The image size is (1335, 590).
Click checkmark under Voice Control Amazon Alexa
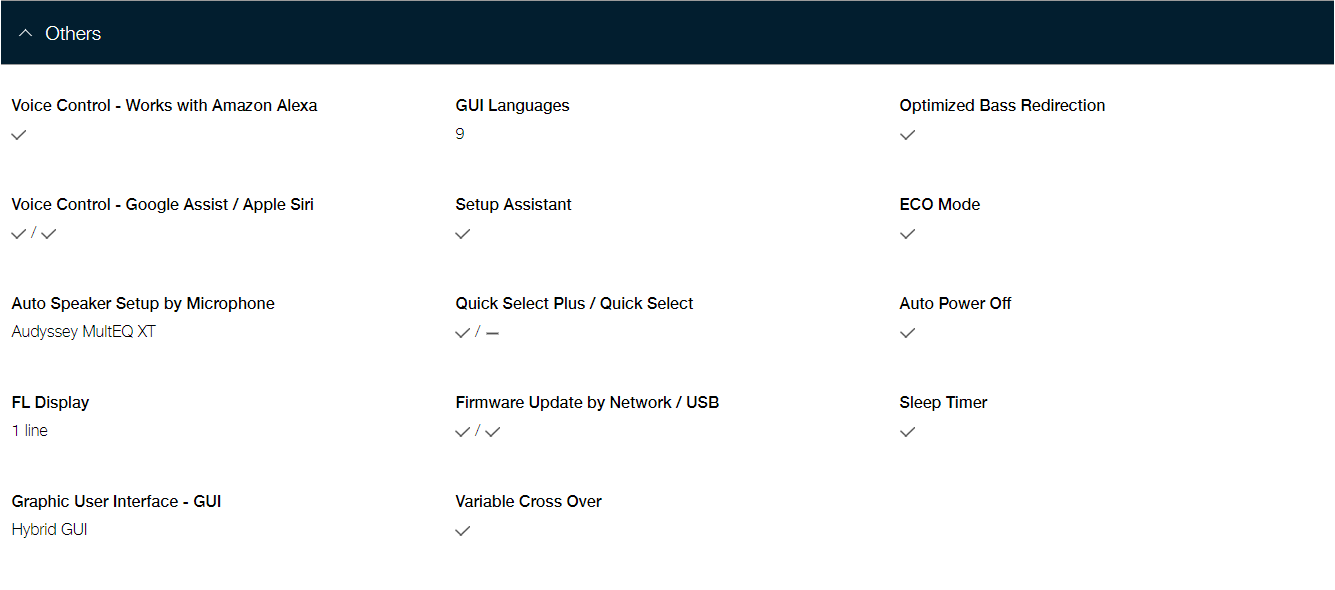[19, 135]
